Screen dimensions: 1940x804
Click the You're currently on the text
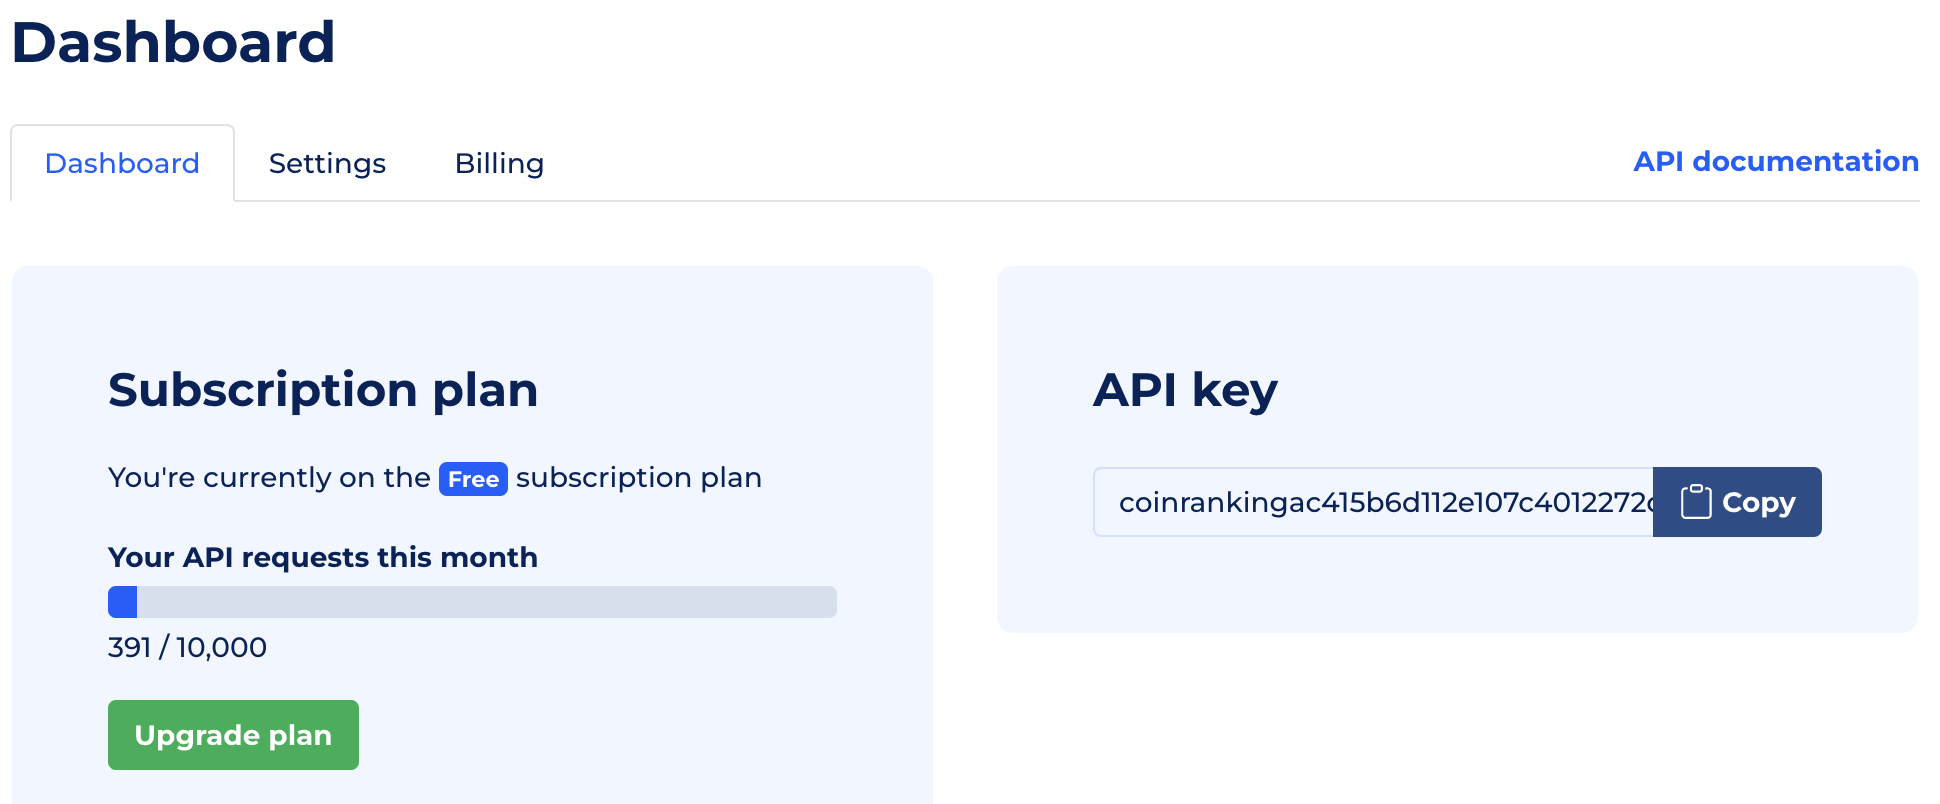coord(269,478)
